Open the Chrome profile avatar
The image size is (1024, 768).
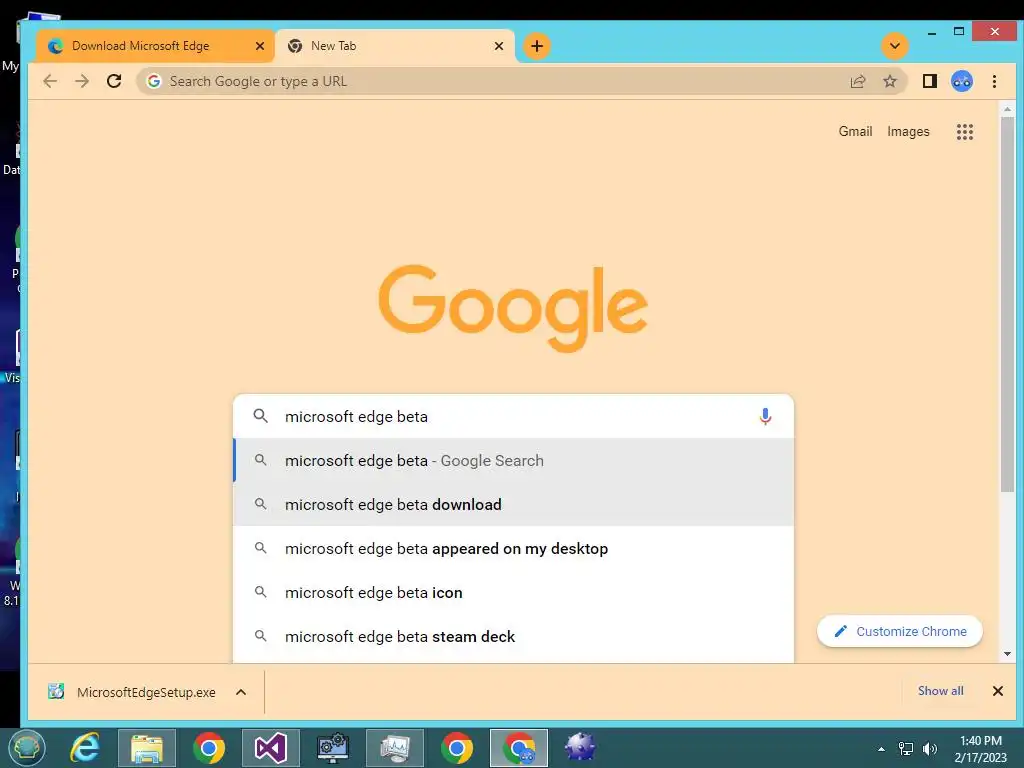[962, 81]
